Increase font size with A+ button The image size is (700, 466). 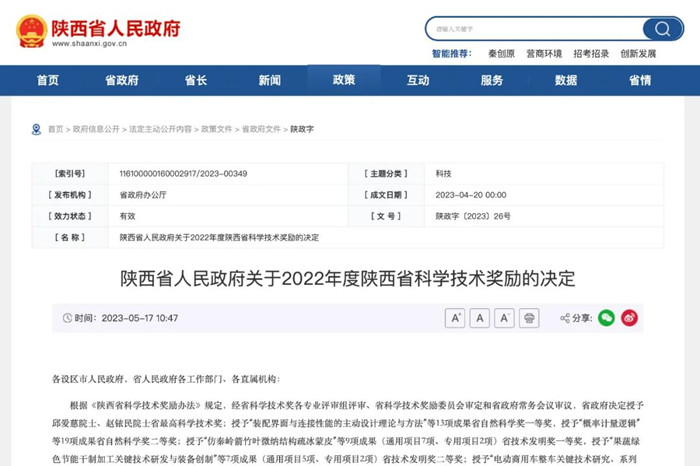coord(455,318)
